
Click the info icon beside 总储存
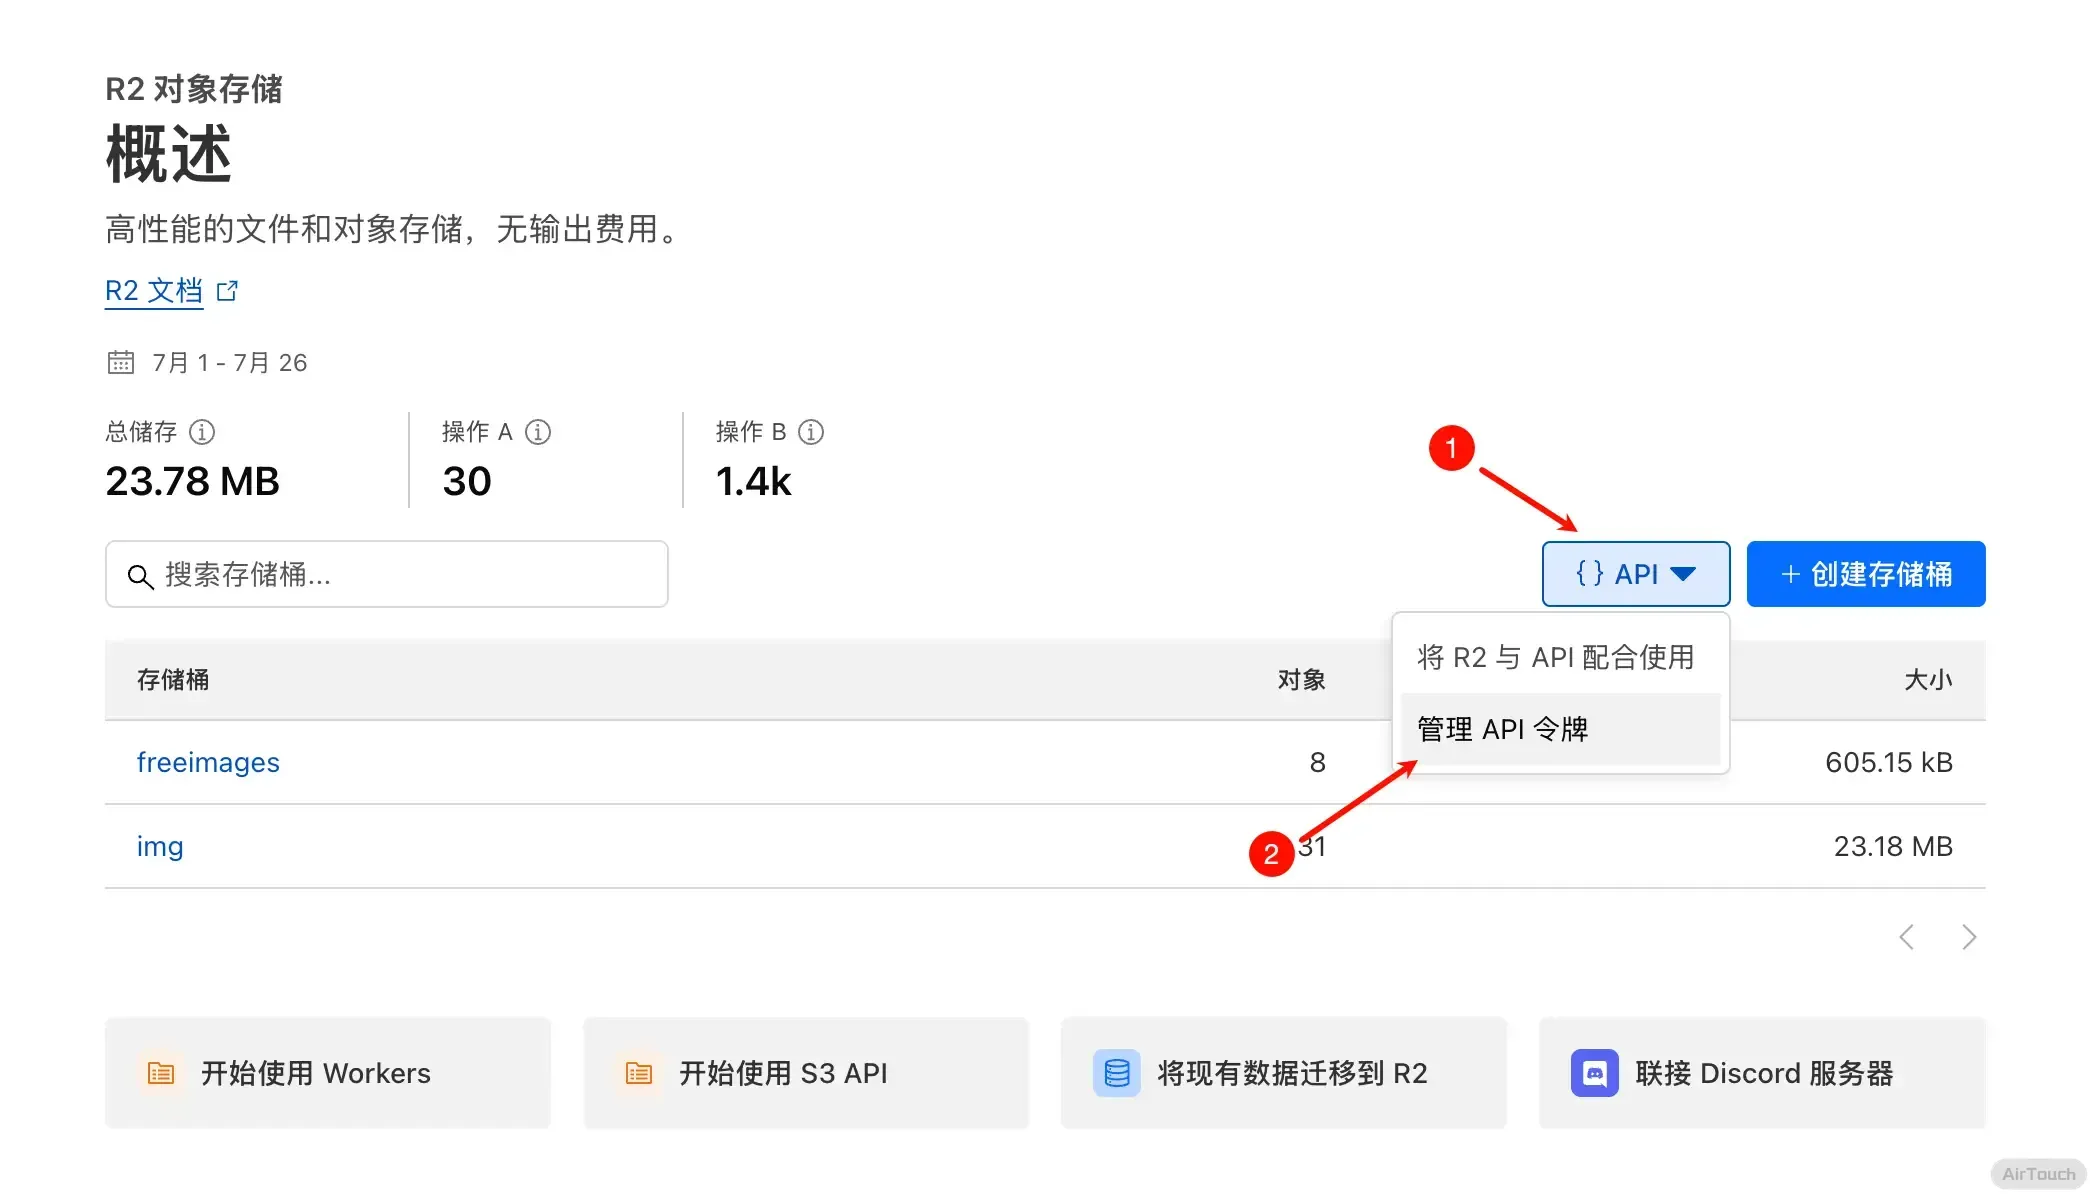[202, 432]
